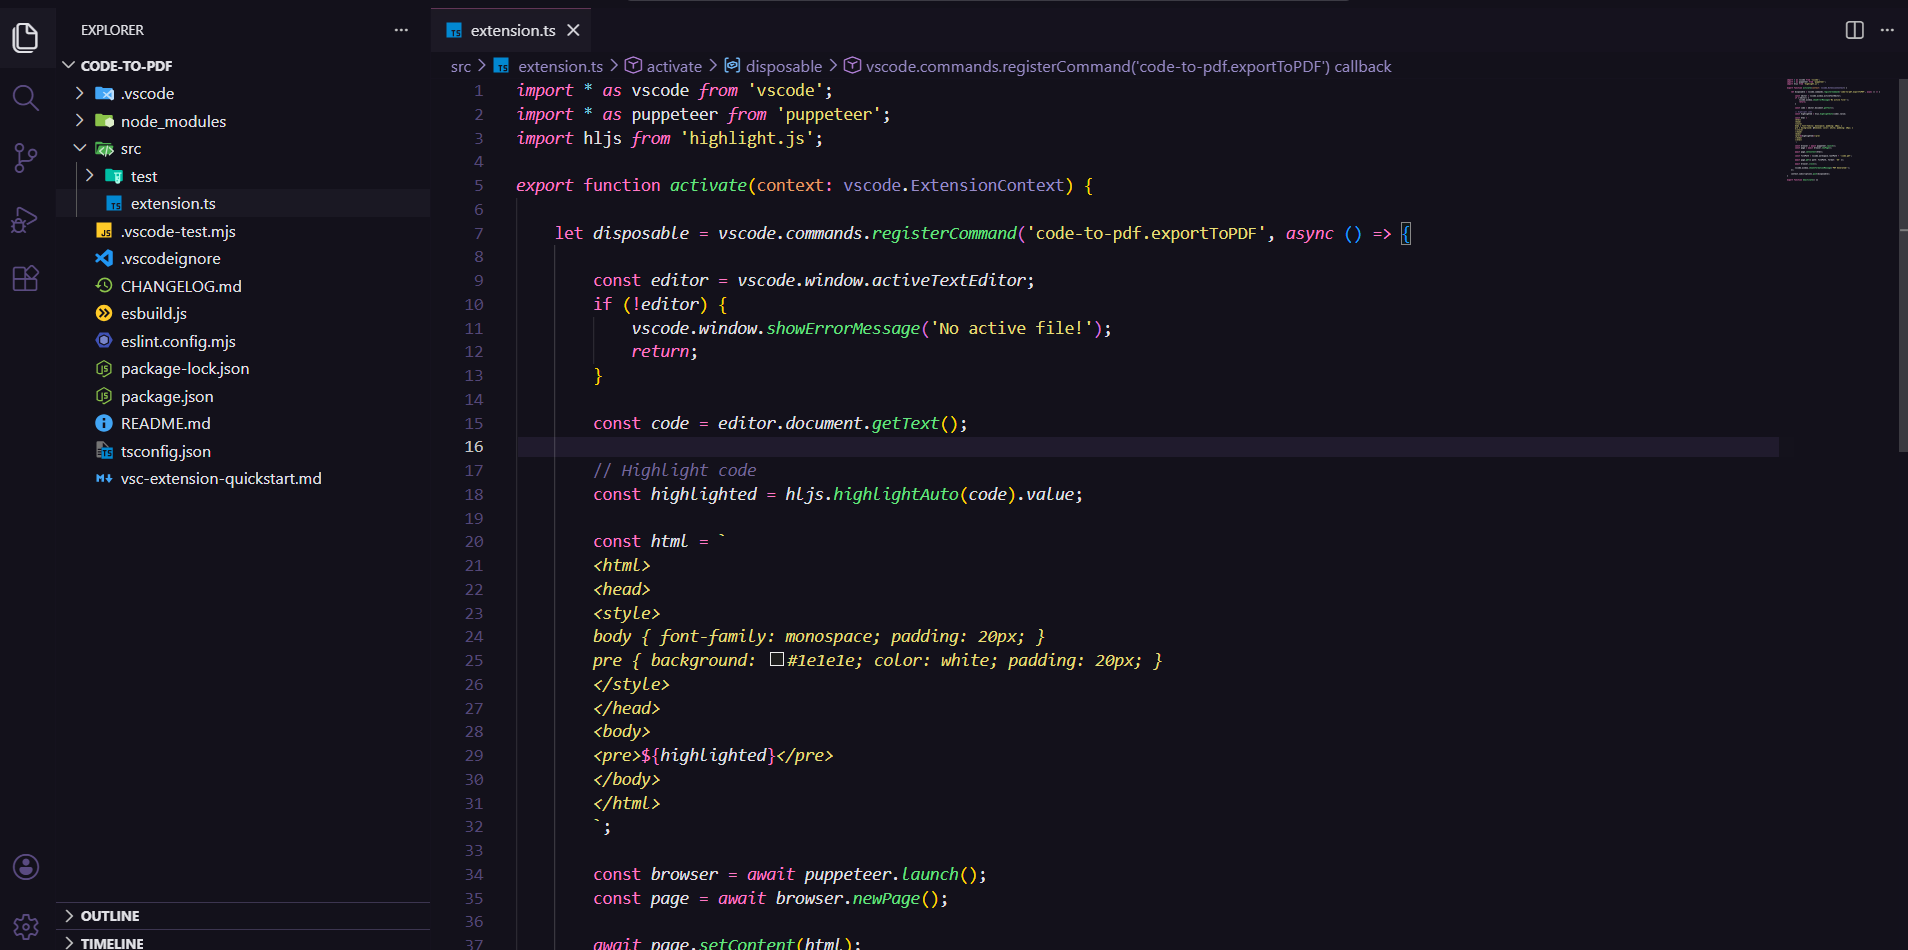Image resolution: width=1908 pixels, height=950 pixels.
Task: Click the EXPLORER panel title
Action: click(112, 30)
